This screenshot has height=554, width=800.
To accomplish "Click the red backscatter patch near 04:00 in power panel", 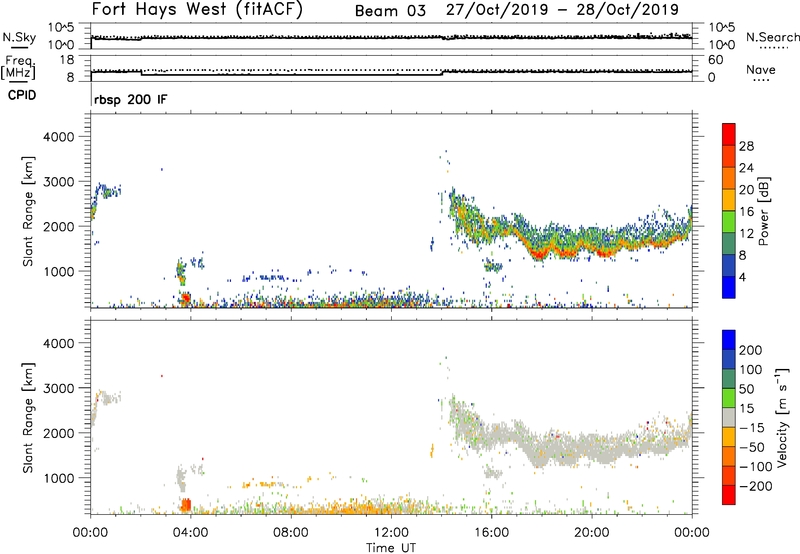I will tap(186, 297).
